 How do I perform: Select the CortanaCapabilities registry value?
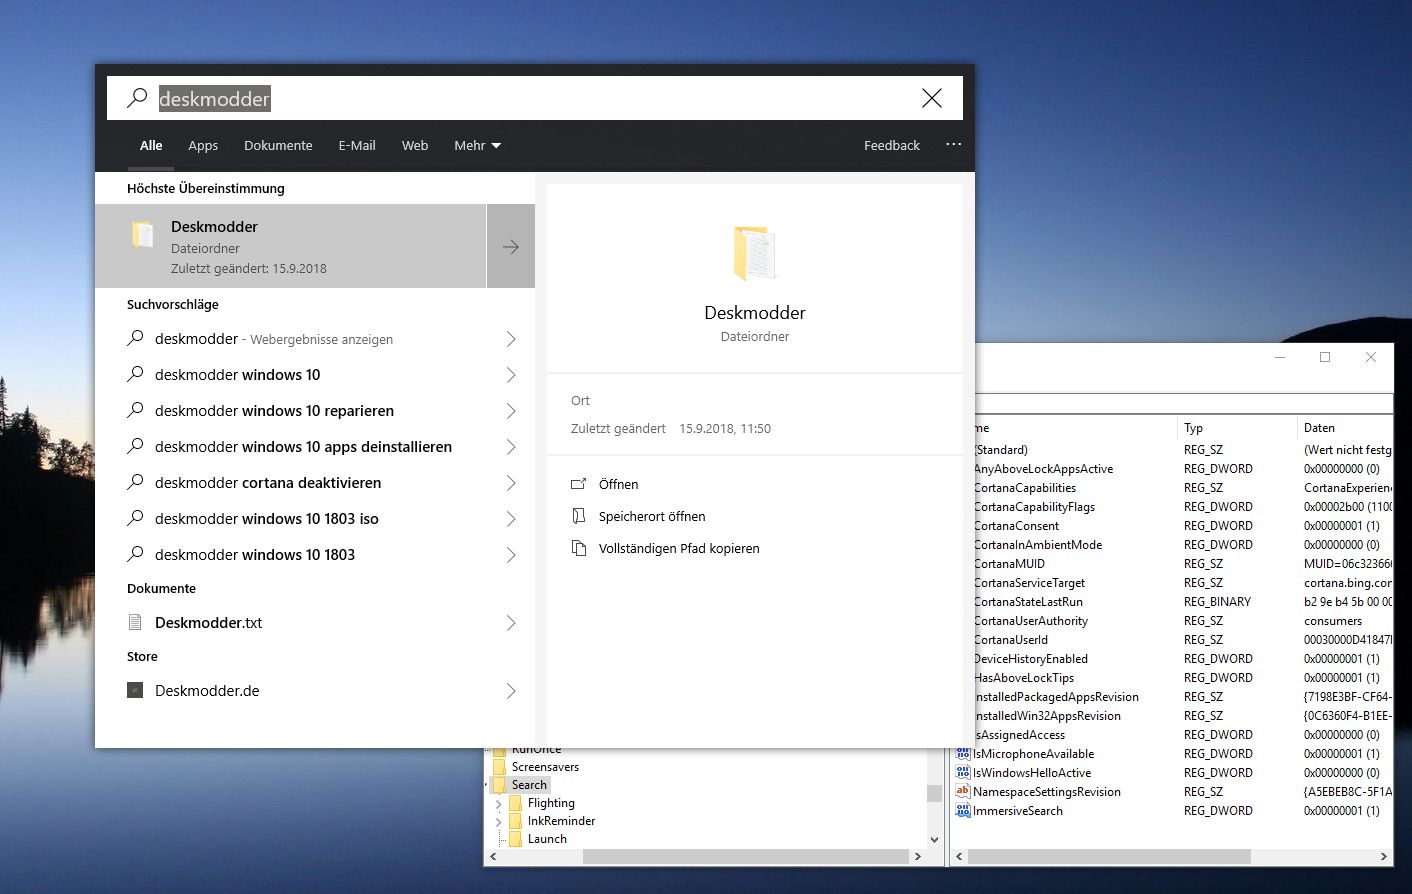(1025, 488)
